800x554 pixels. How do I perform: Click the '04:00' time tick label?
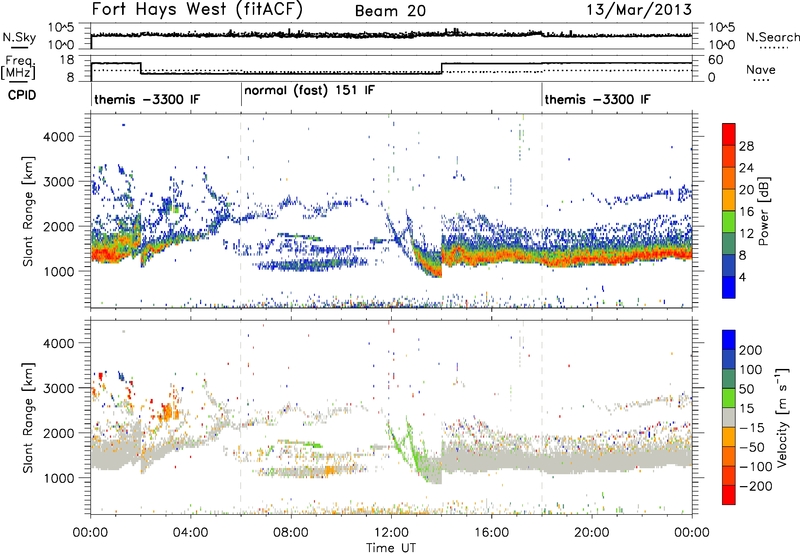click(x=190, y=533)
